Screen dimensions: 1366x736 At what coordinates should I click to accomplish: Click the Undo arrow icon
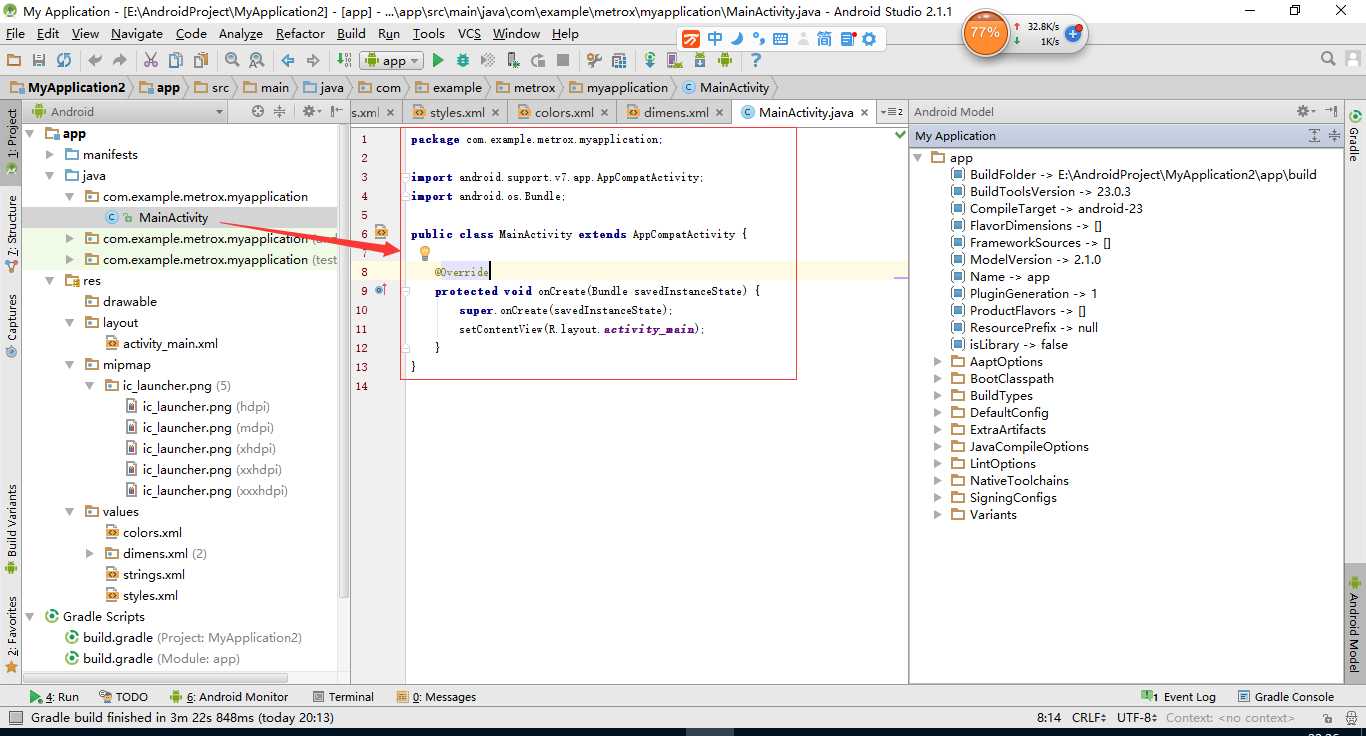click(x=95, y=61)
